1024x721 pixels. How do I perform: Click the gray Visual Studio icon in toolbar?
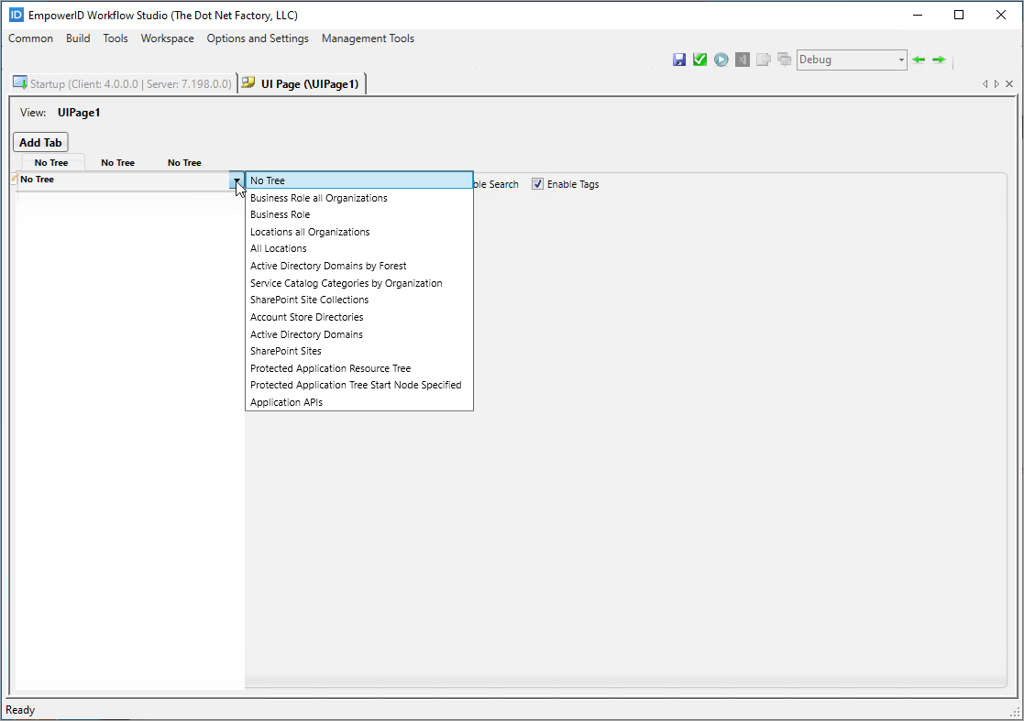tap(742, 60)
